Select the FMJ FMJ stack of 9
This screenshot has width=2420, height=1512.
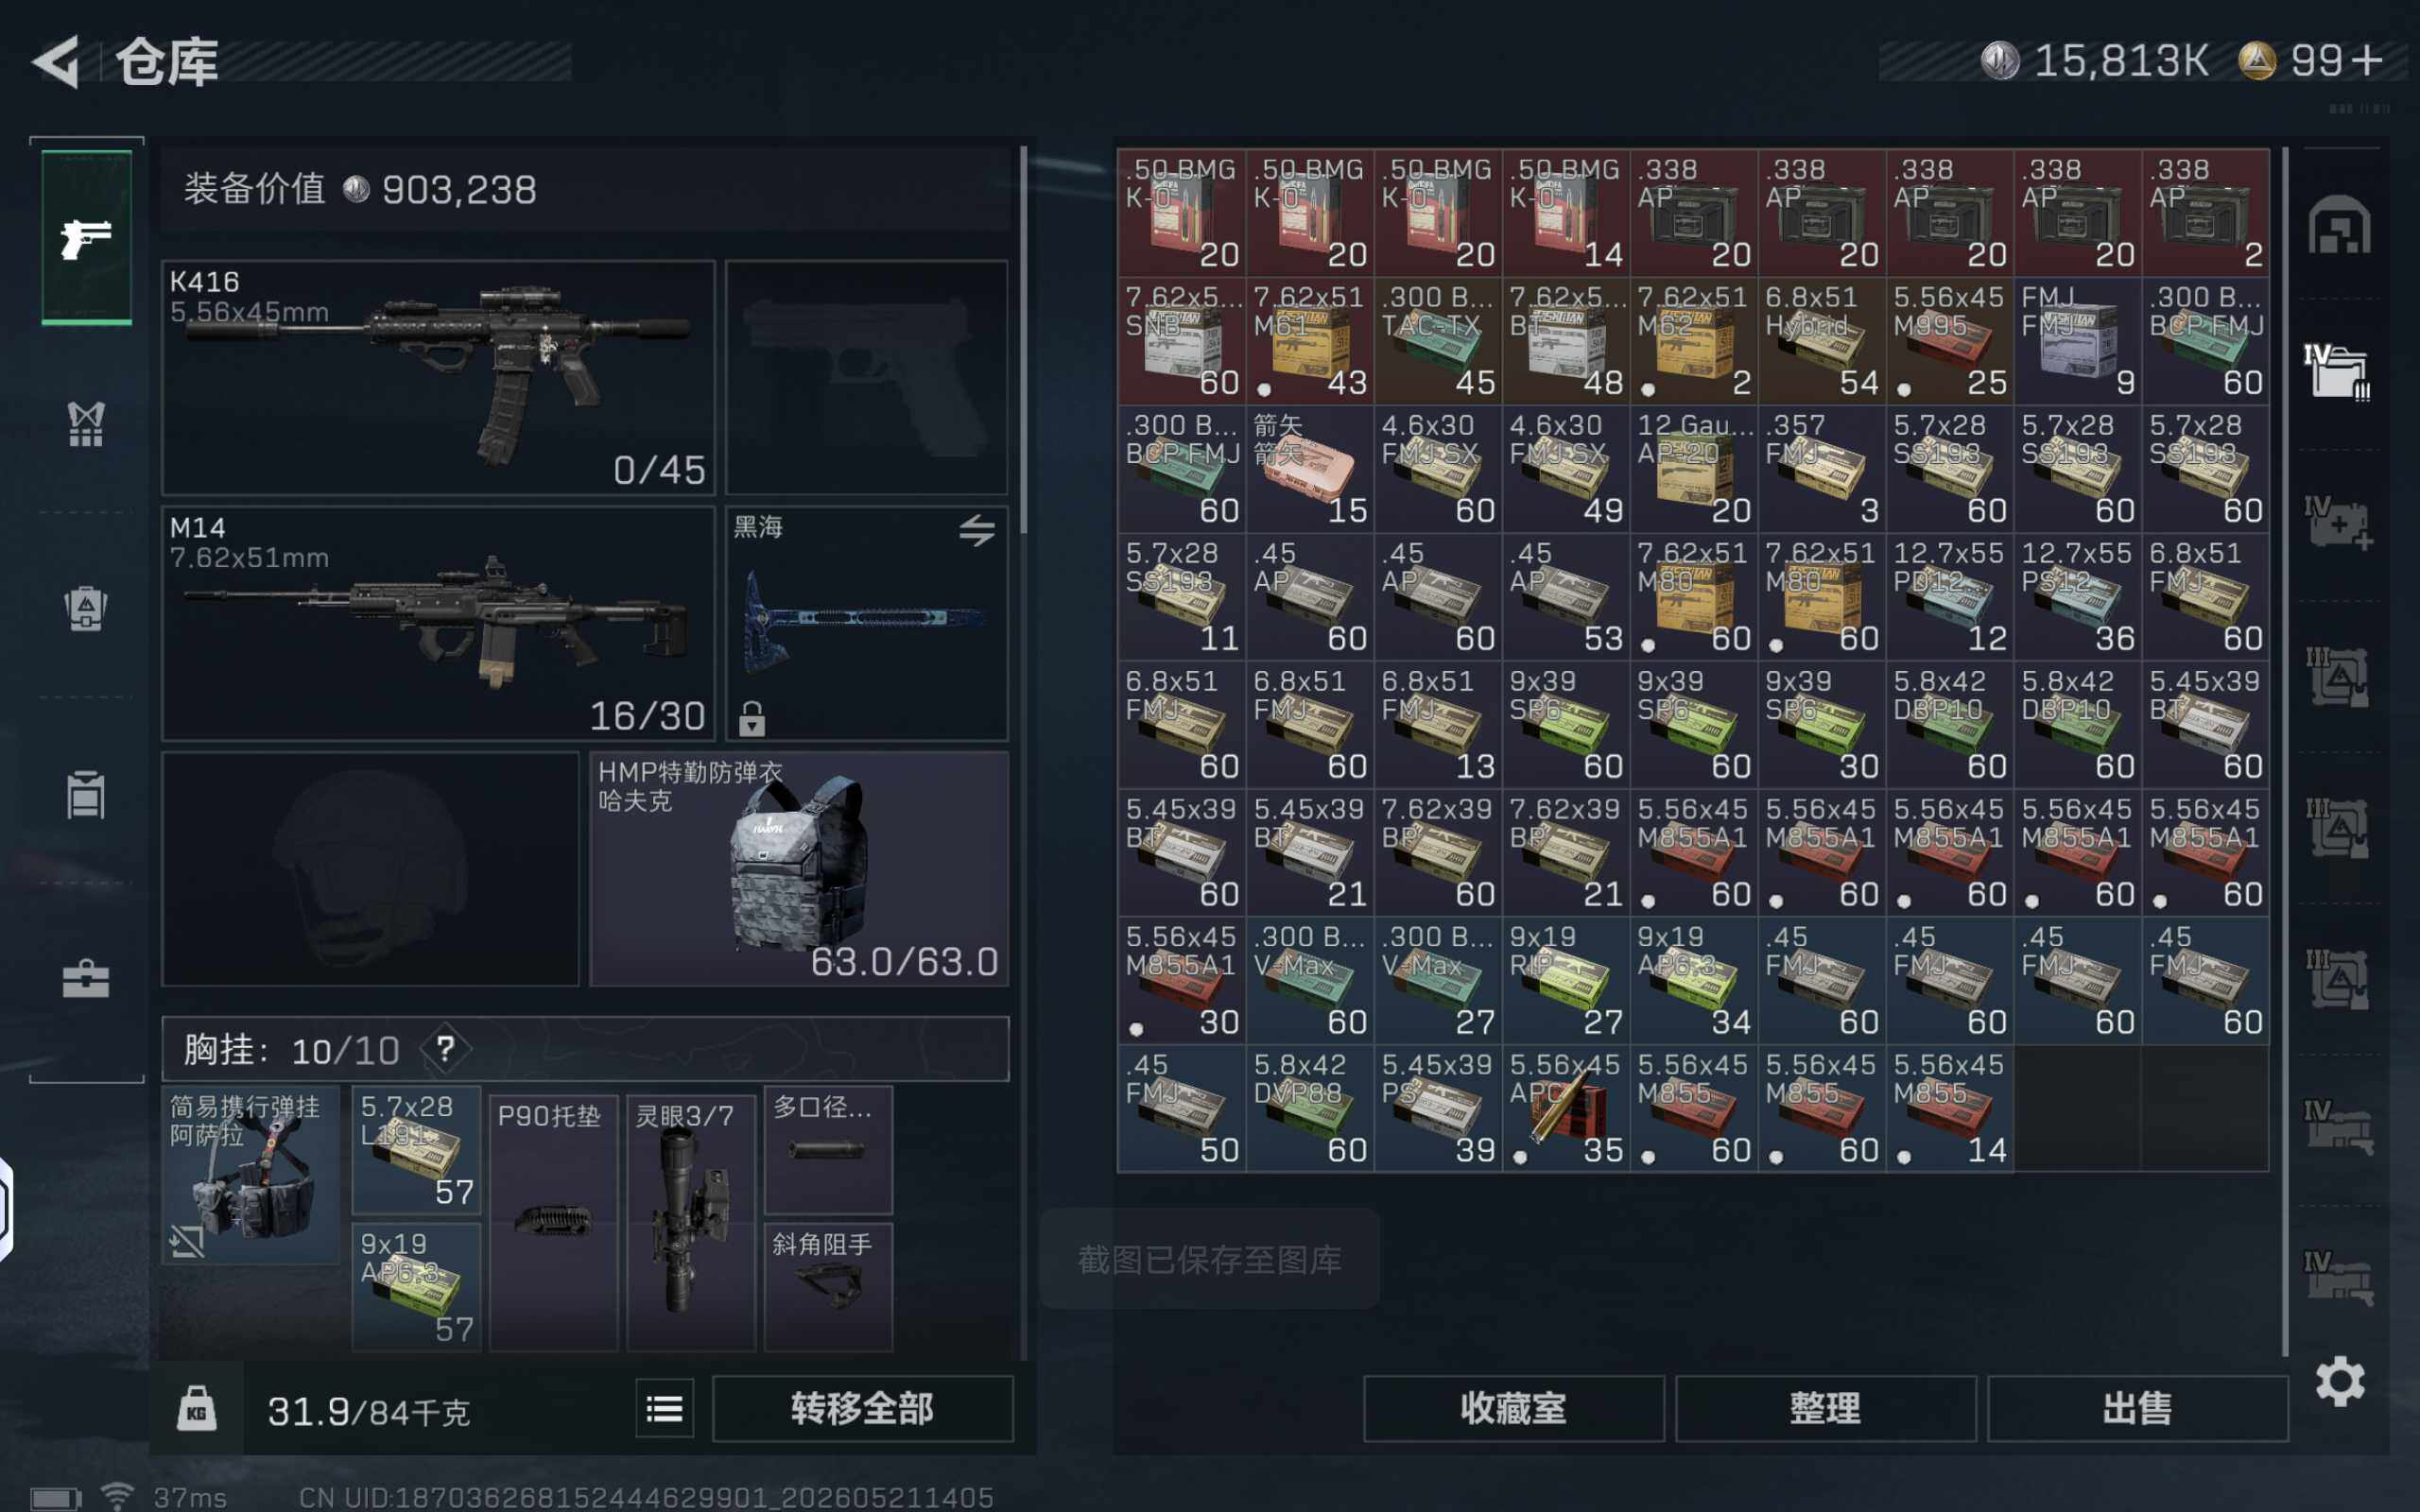[x=2078, y=341]
